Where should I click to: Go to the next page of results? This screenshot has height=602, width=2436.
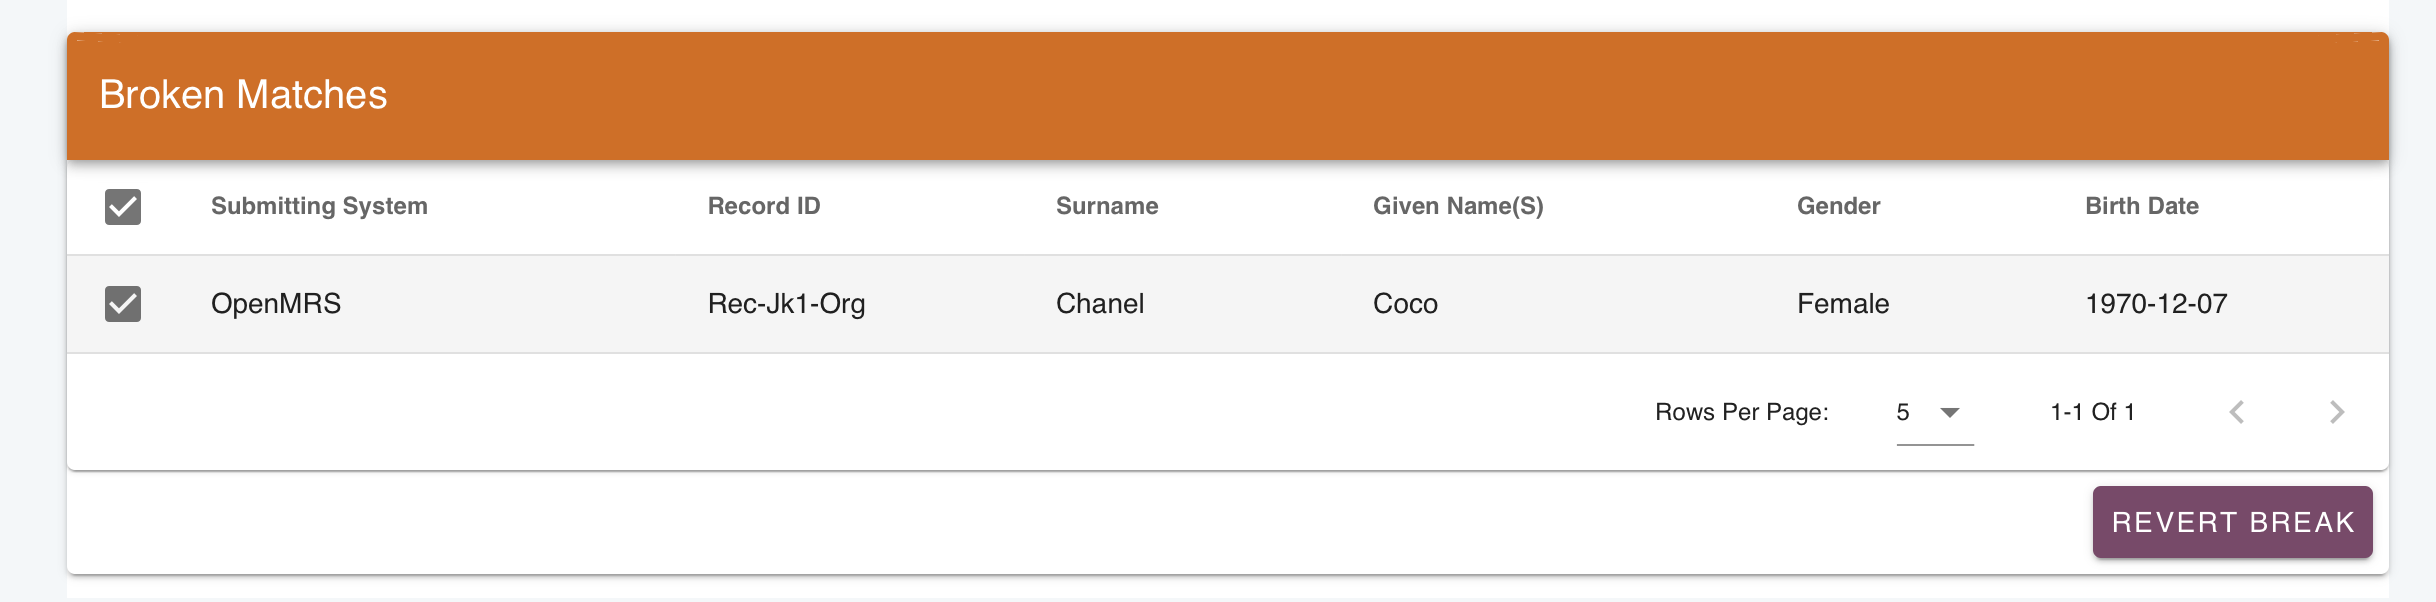pyautogui.click(x=2337, y=412)
